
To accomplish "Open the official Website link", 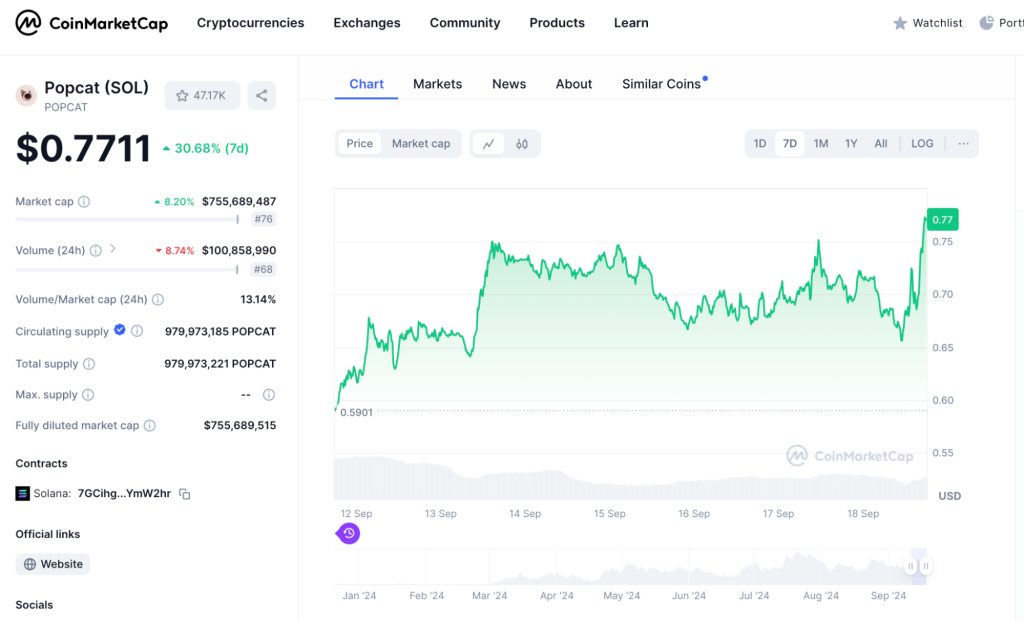I will click(53, 564).
